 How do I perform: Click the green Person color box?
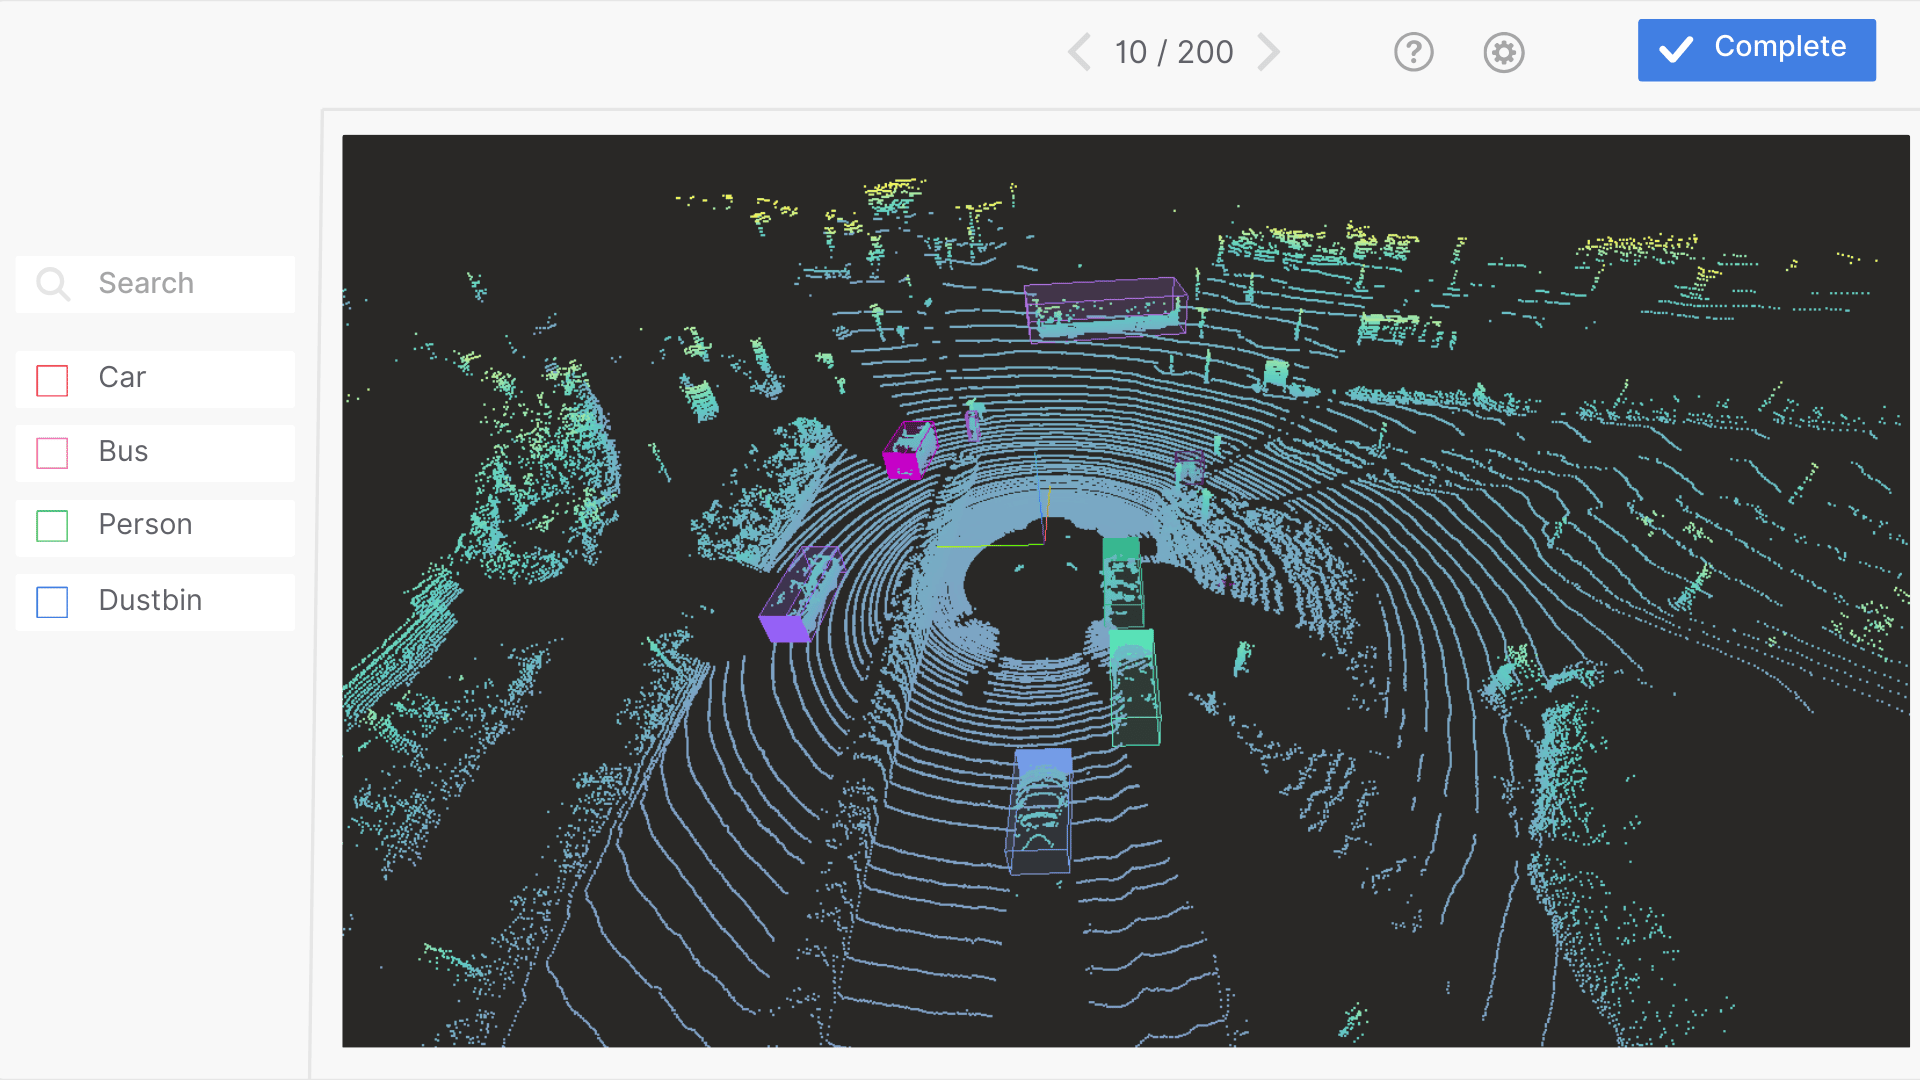tap(52, 526)
